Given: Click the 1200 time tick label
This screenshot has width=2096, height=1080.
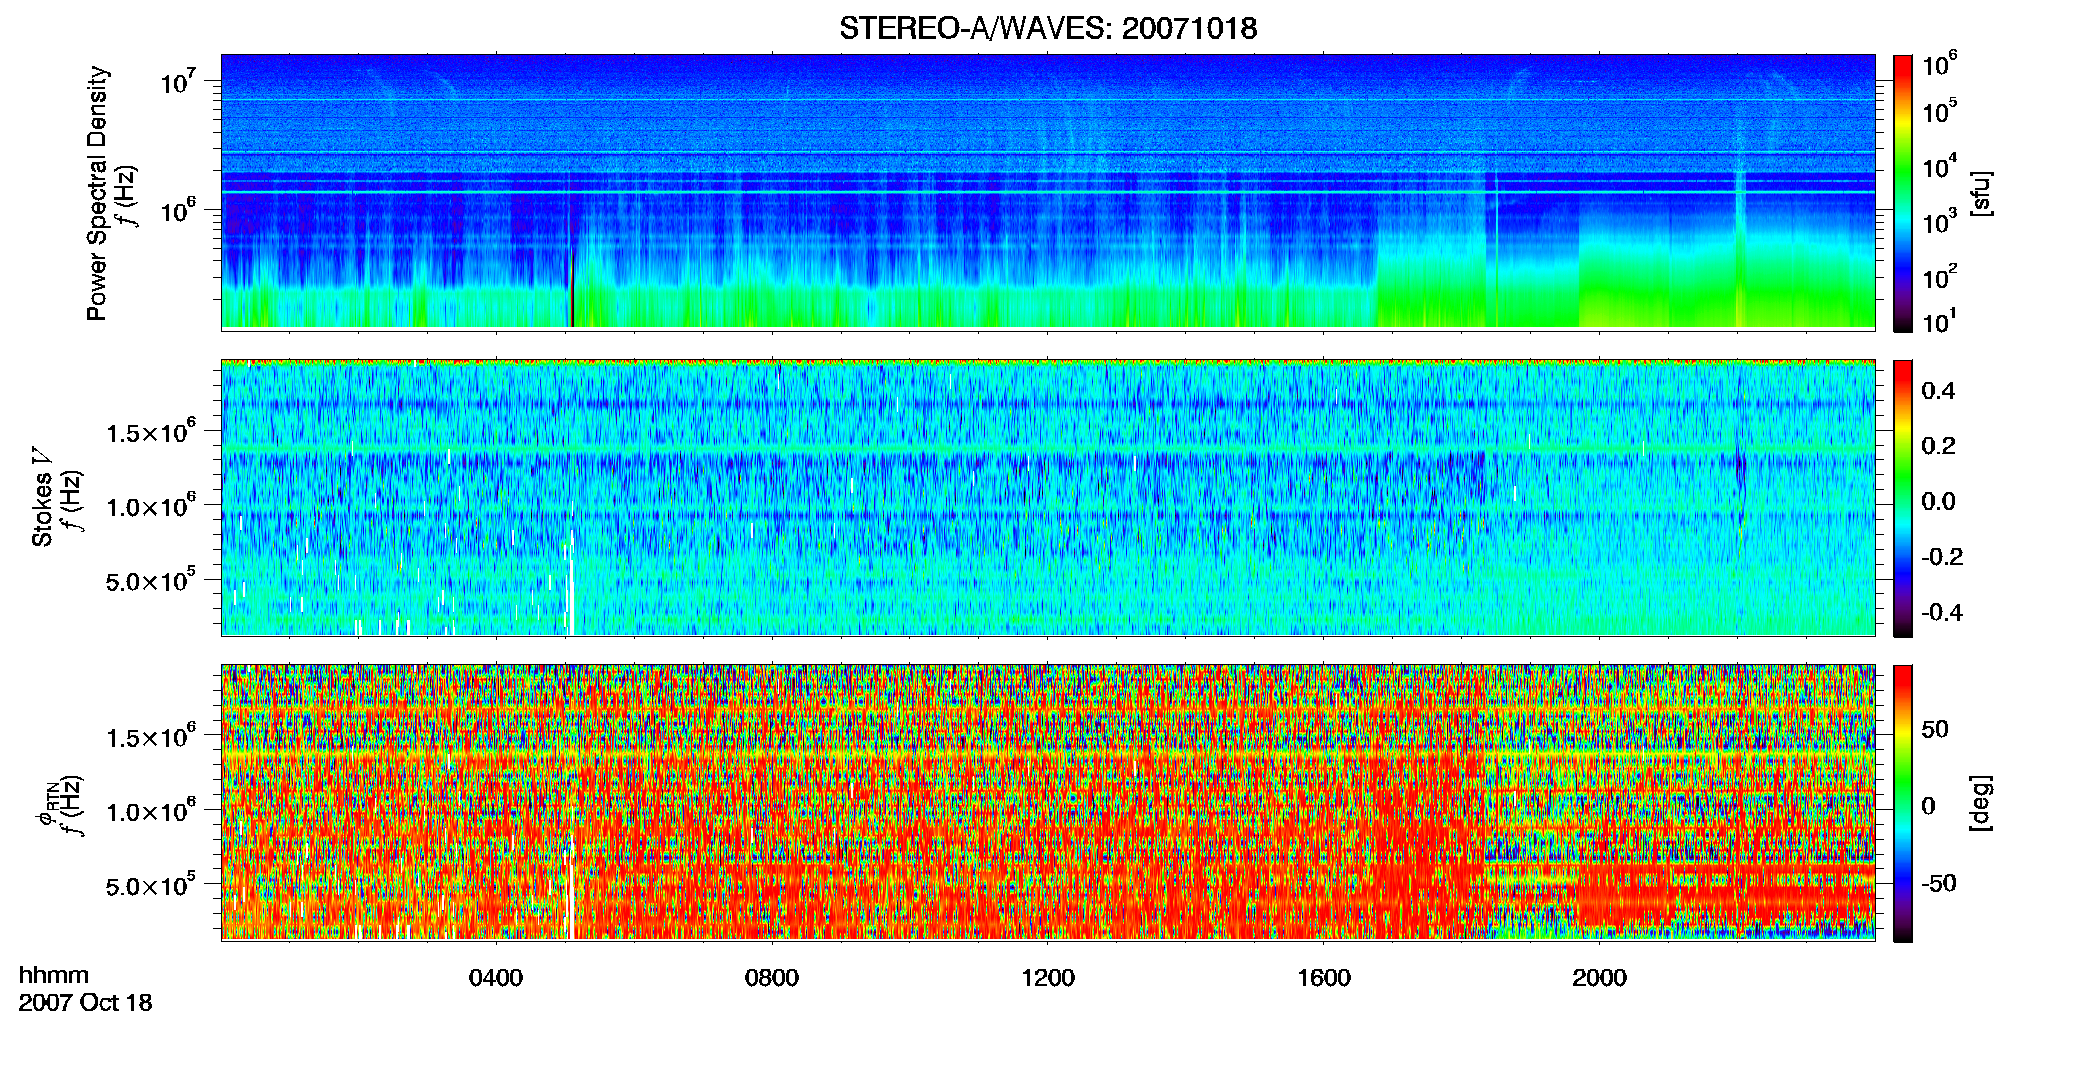Looking at the screenshot, I should 1048,978.
